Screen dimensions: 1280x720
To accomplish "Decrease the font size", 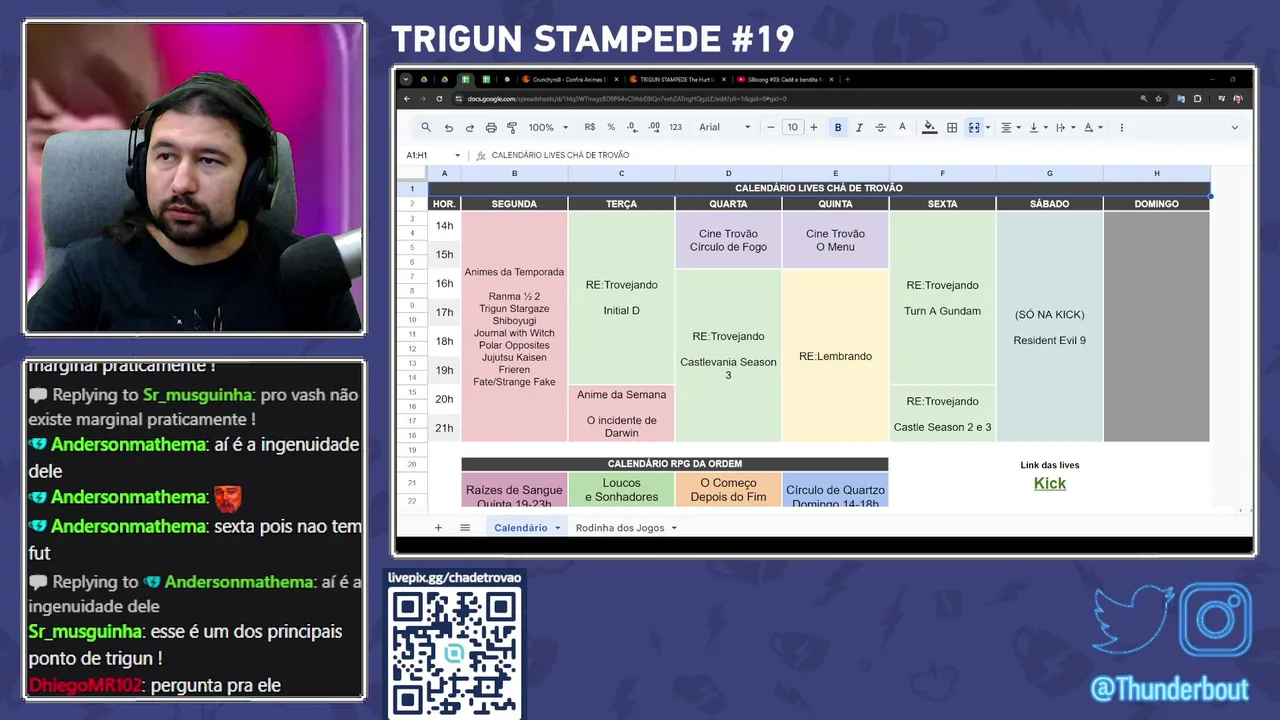I will pos(771,127).
